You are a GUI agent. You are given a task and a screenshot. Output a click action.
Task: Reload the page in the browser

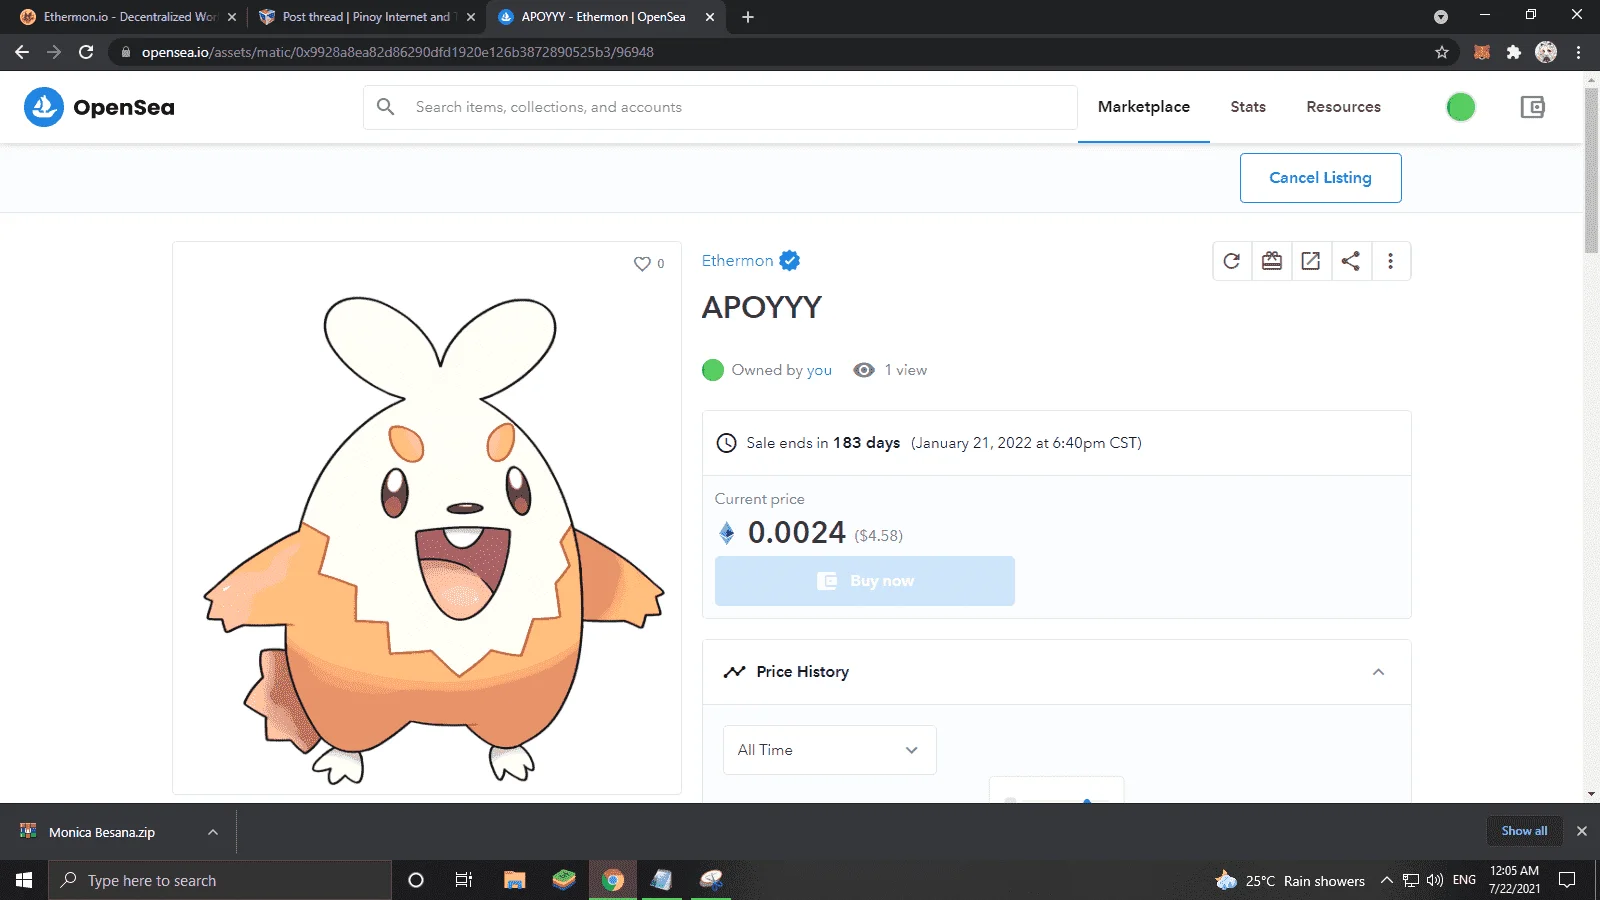tap(86, 52)
